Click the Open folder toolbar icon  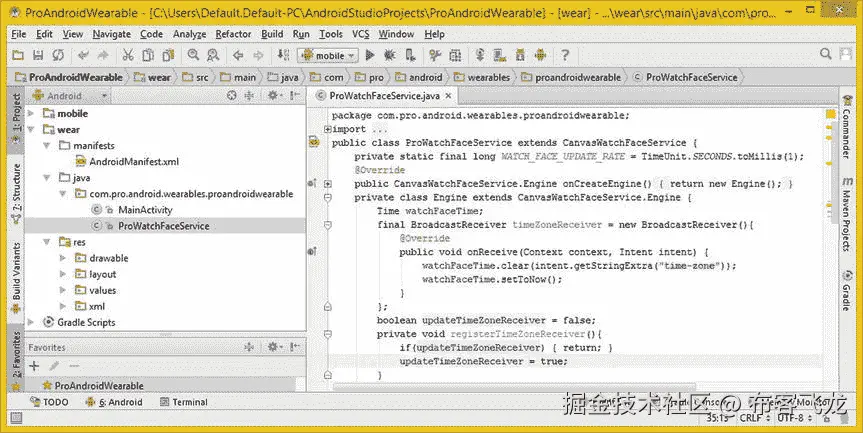18,55
